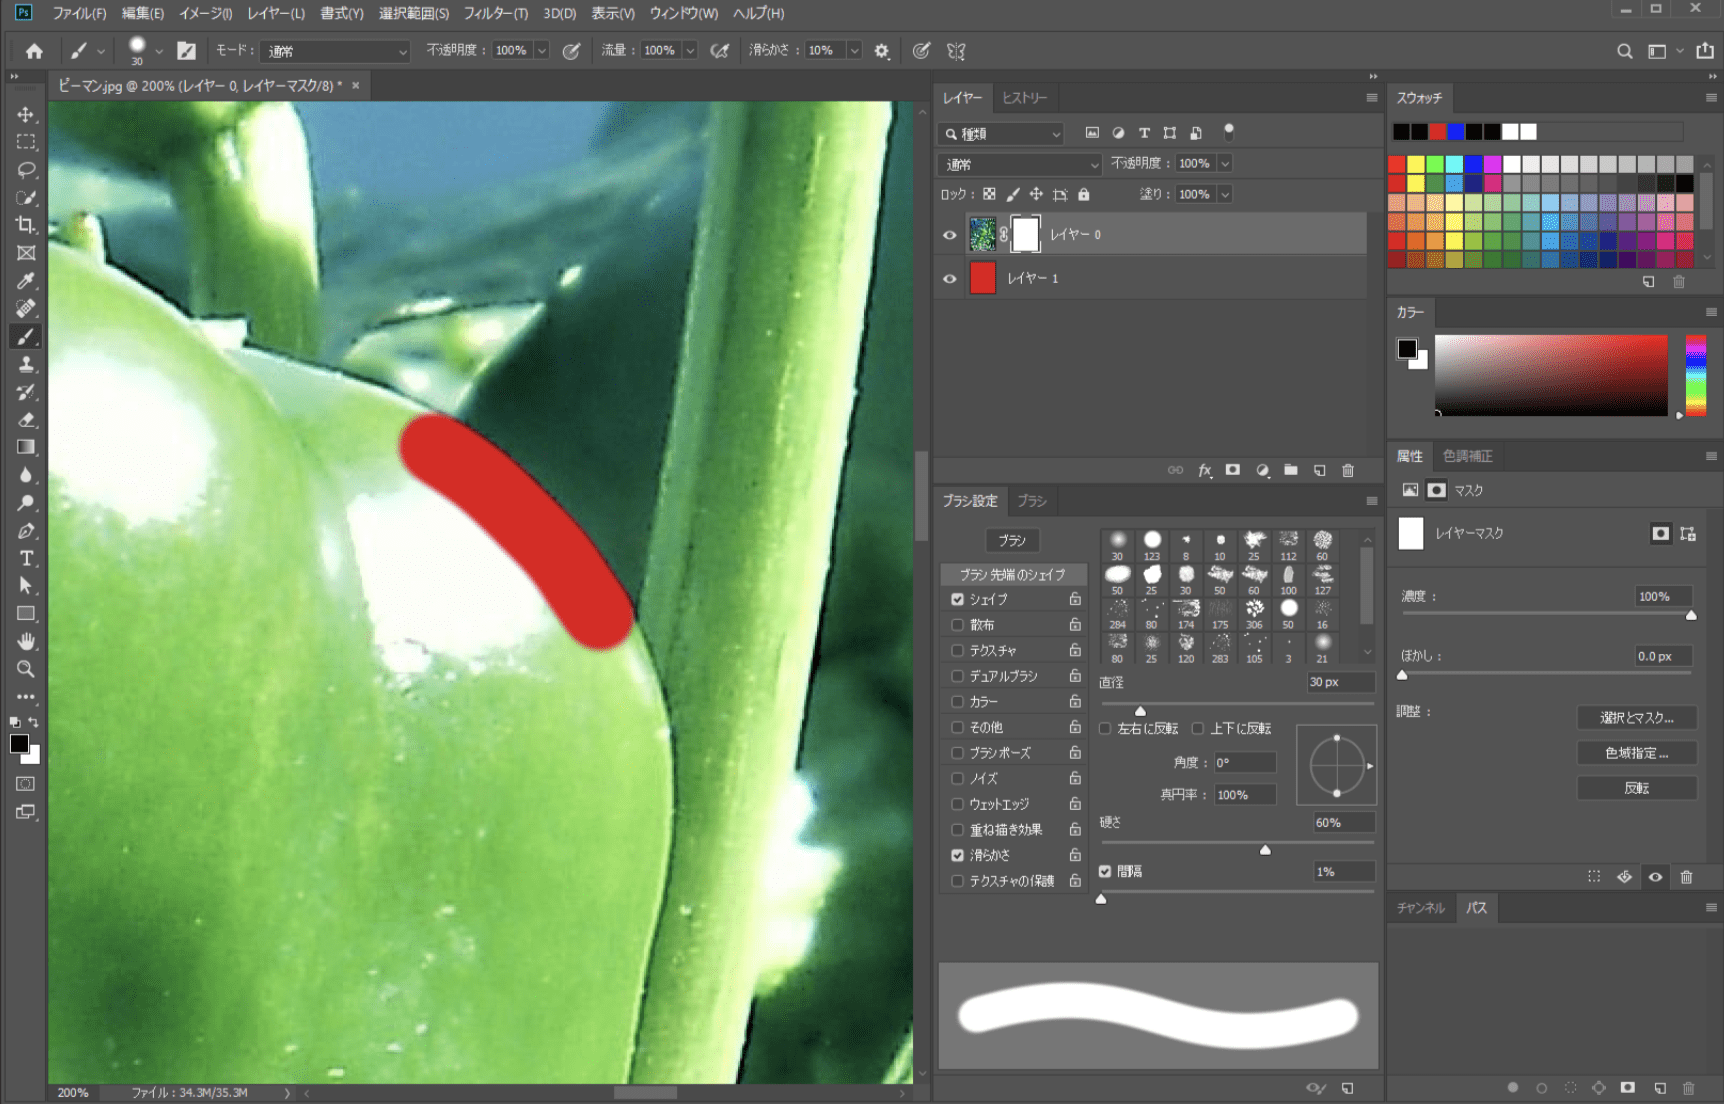Viewport: 1724px width, 1104px height.
Task: Select the Move tool
Action: pos(26,115)
